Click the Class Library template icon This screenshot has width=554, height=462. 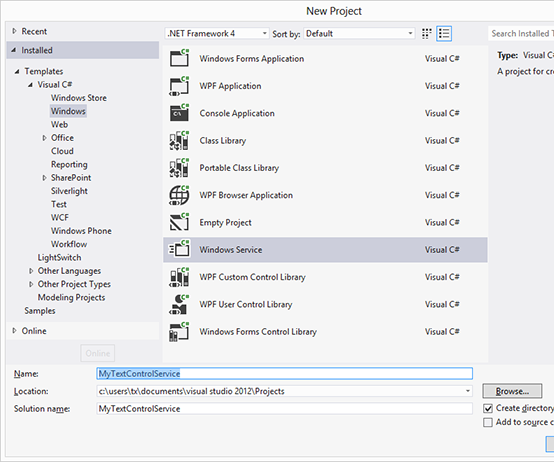[179, 140]
